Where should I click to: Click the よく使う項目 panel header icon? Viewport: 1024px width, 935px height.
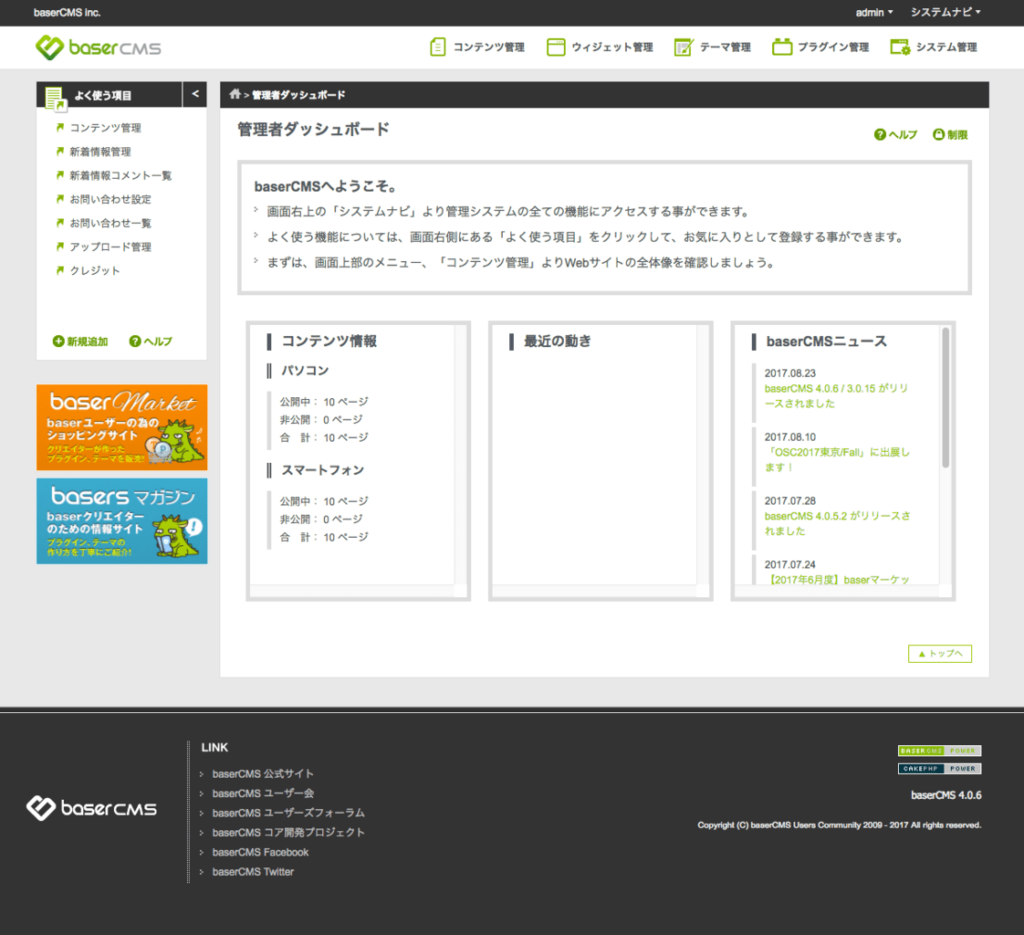56,95
